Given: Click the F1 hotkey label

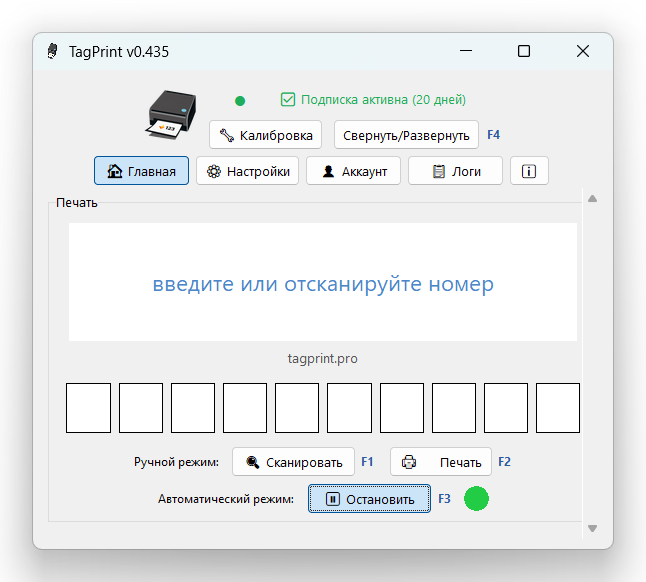Looking at the screenshot, I should (x=367, y=462).
